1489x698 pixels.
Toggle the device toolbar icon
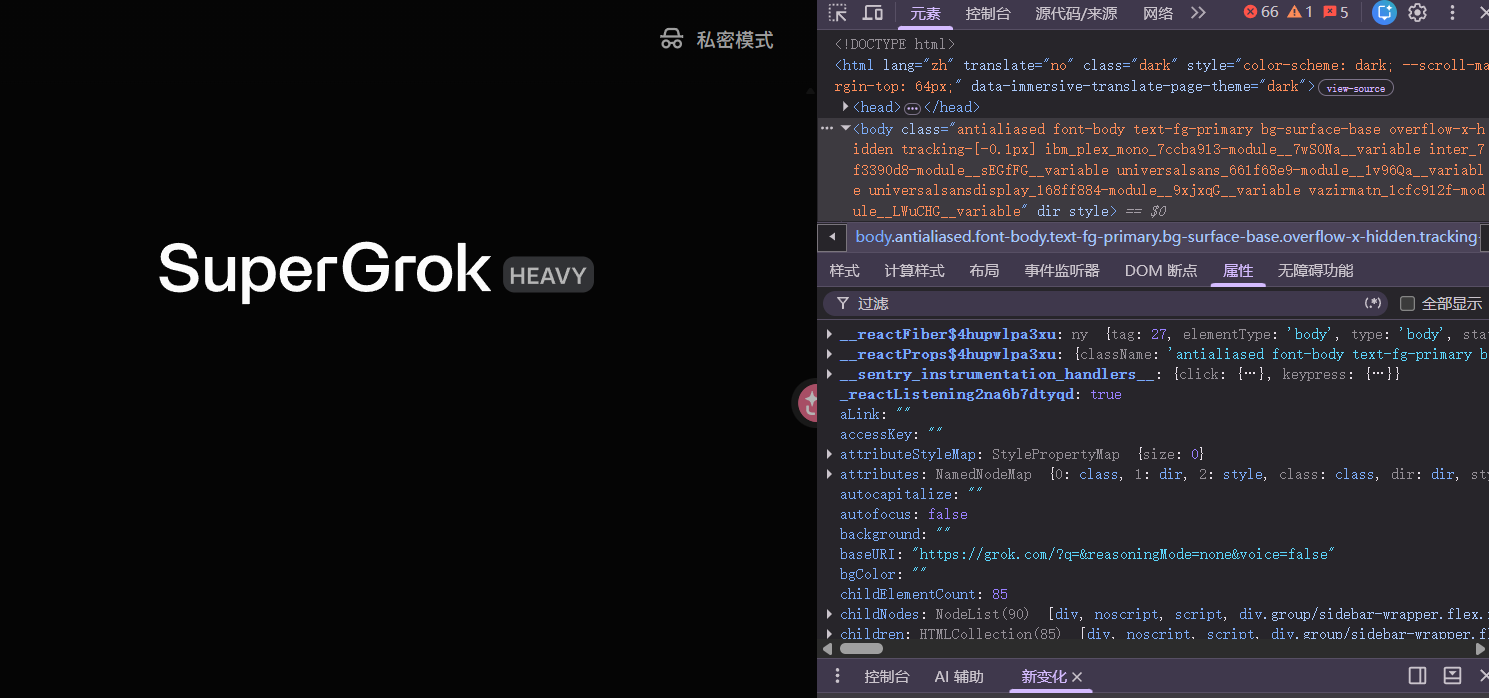873,13
